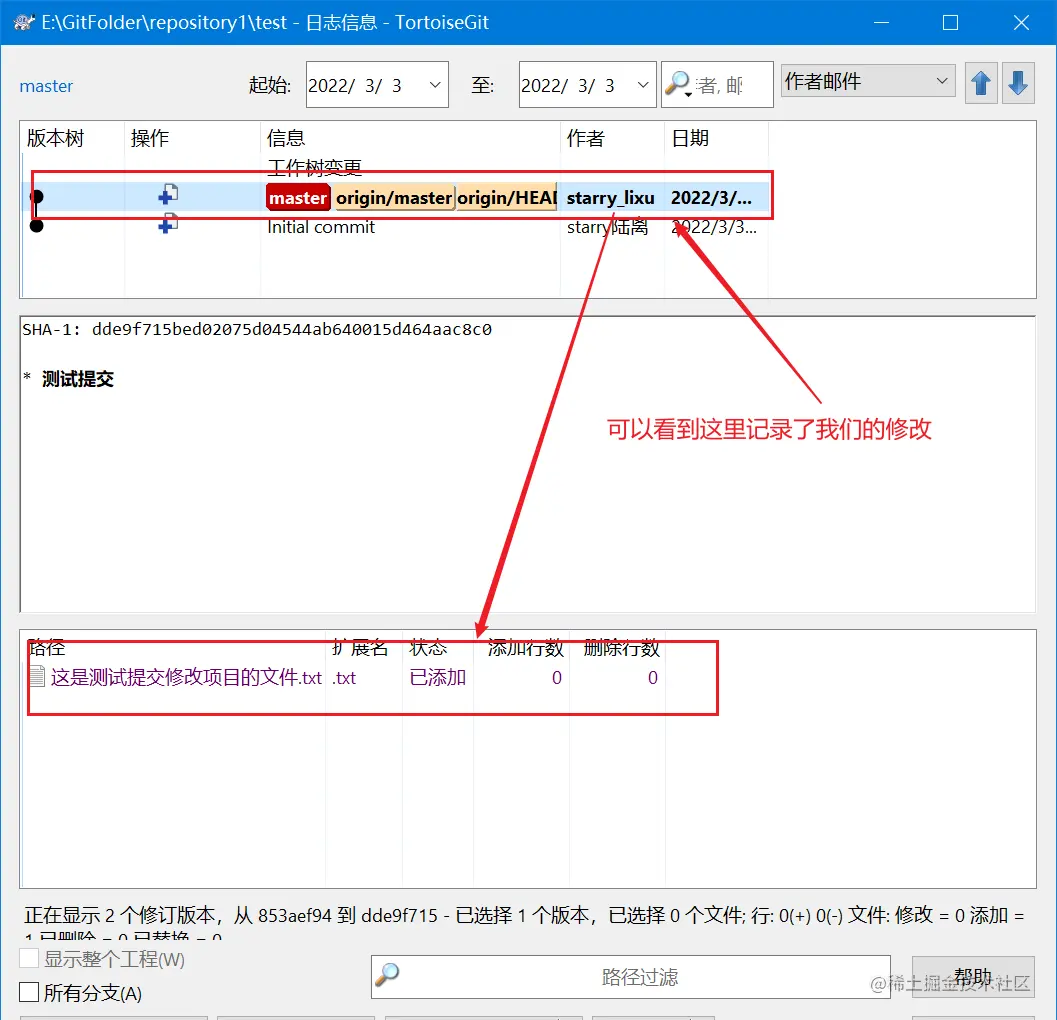Select the red master badge on the commit row
The width and height of the screenshot is (1057, 1020).
click(x=297, y=197)
